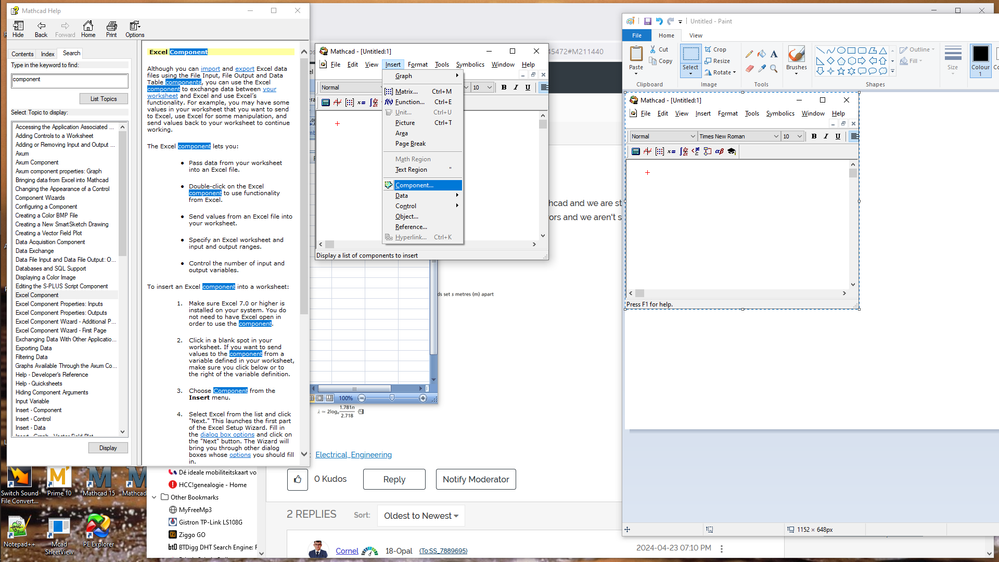Click the Print icon in Mathcad Help
Viewport: 999px width, 562px height.
111,28
